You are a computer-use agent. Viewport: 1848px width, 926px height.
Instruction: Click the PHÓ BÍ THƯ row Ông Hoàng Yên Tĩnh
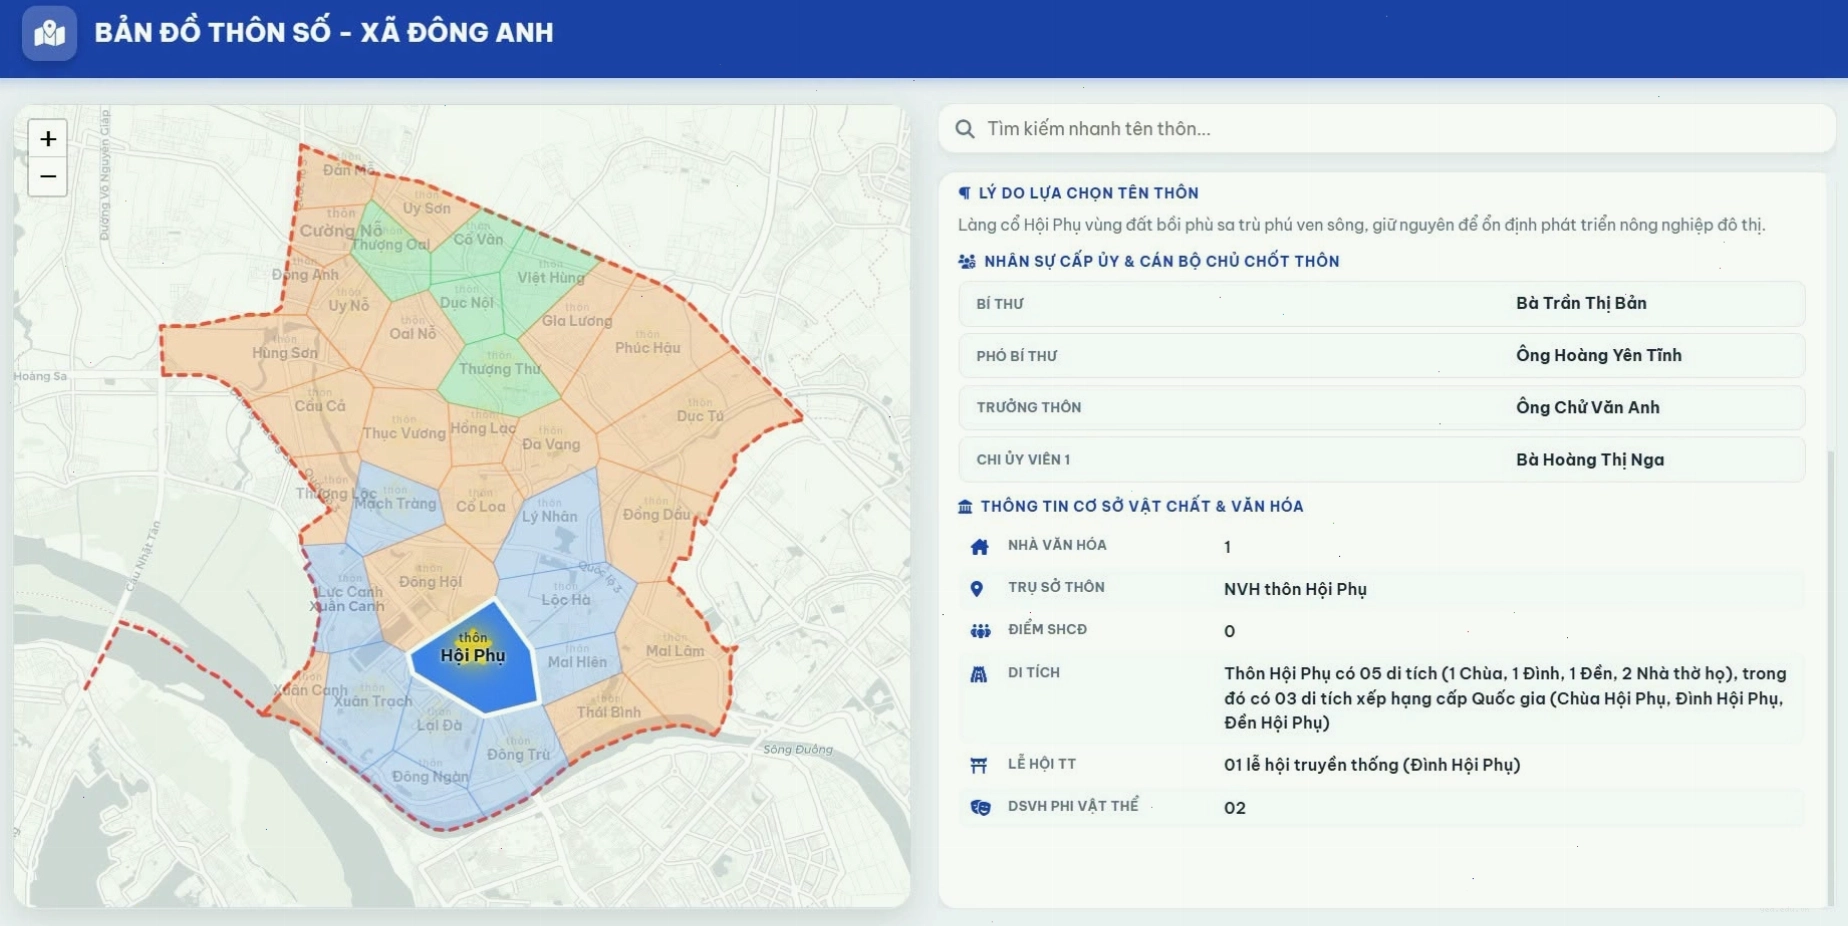pos(1382,356)
